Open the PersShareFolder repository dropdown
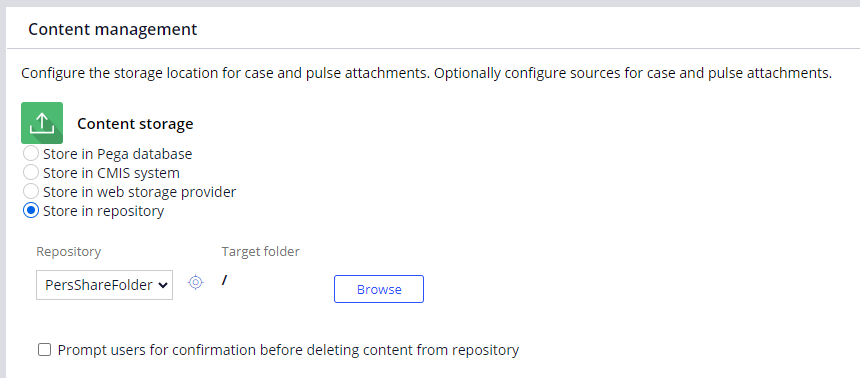The width and height of the screenshot is (860, 378). [x=104, y=285]
